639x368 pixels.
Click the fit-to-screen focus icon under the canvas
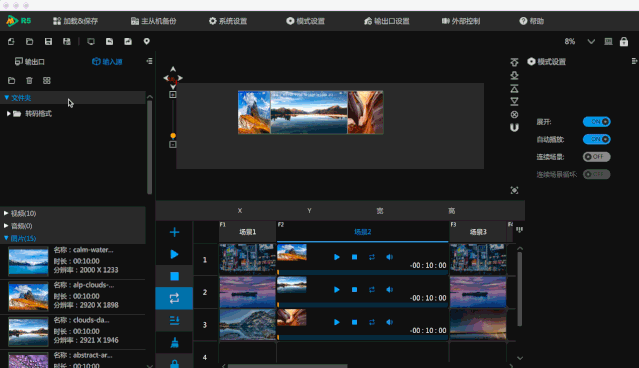[x=514, y=190]
